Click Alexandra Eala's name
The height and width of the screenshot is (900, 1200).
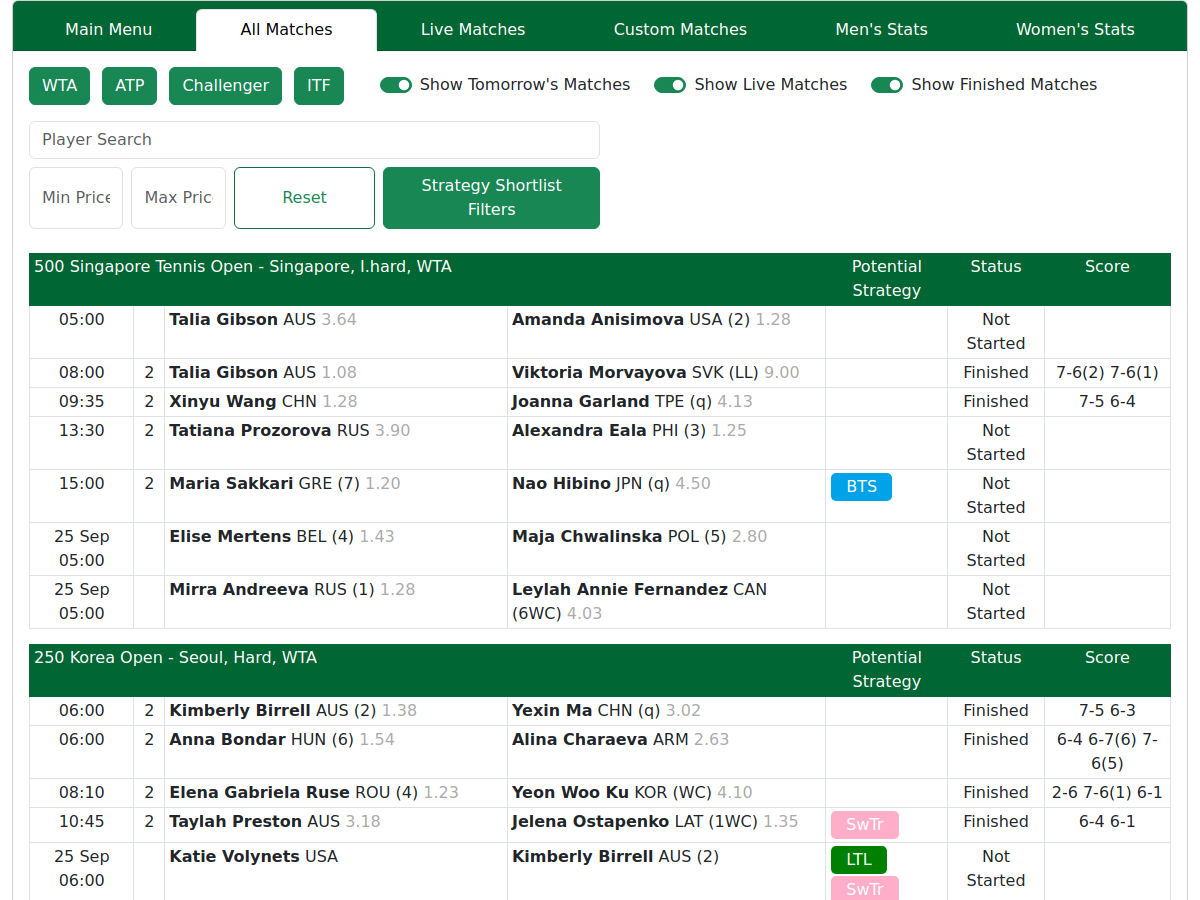[580, 431]
